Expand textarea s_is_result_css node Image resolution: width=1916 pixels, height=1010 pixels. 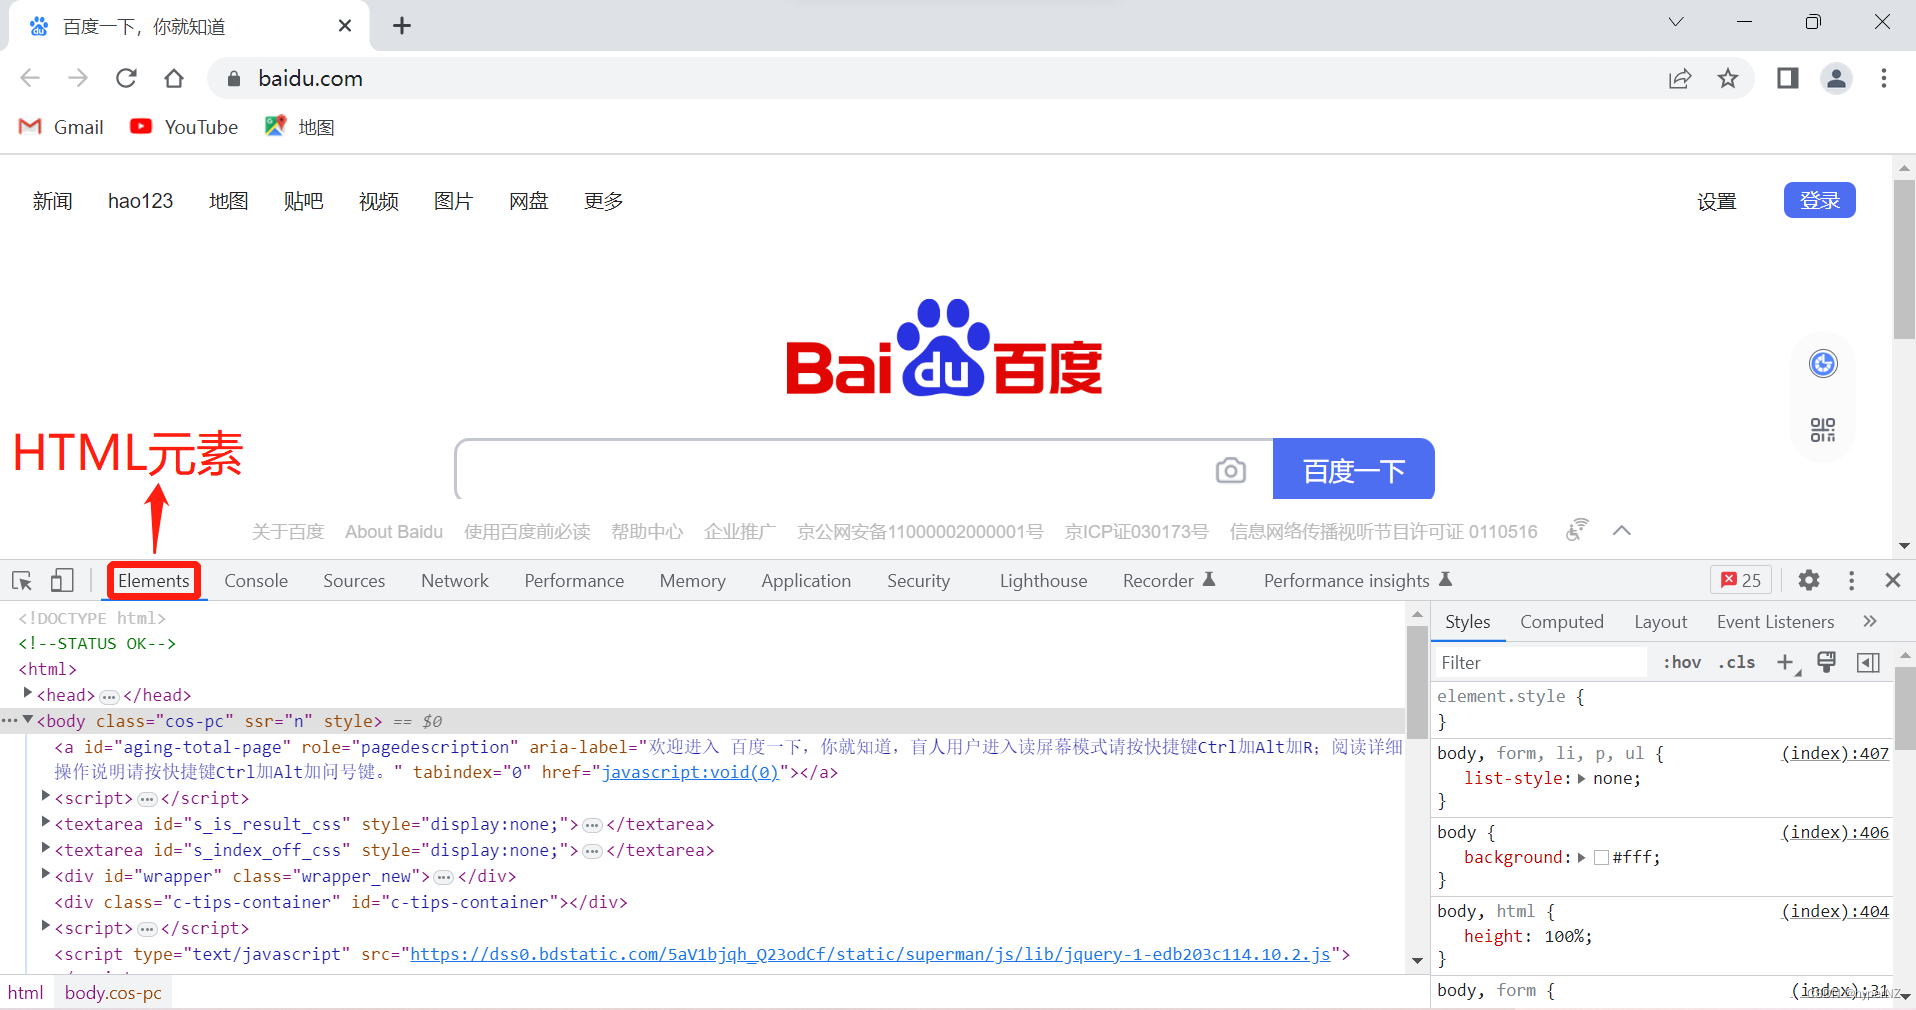45,822
